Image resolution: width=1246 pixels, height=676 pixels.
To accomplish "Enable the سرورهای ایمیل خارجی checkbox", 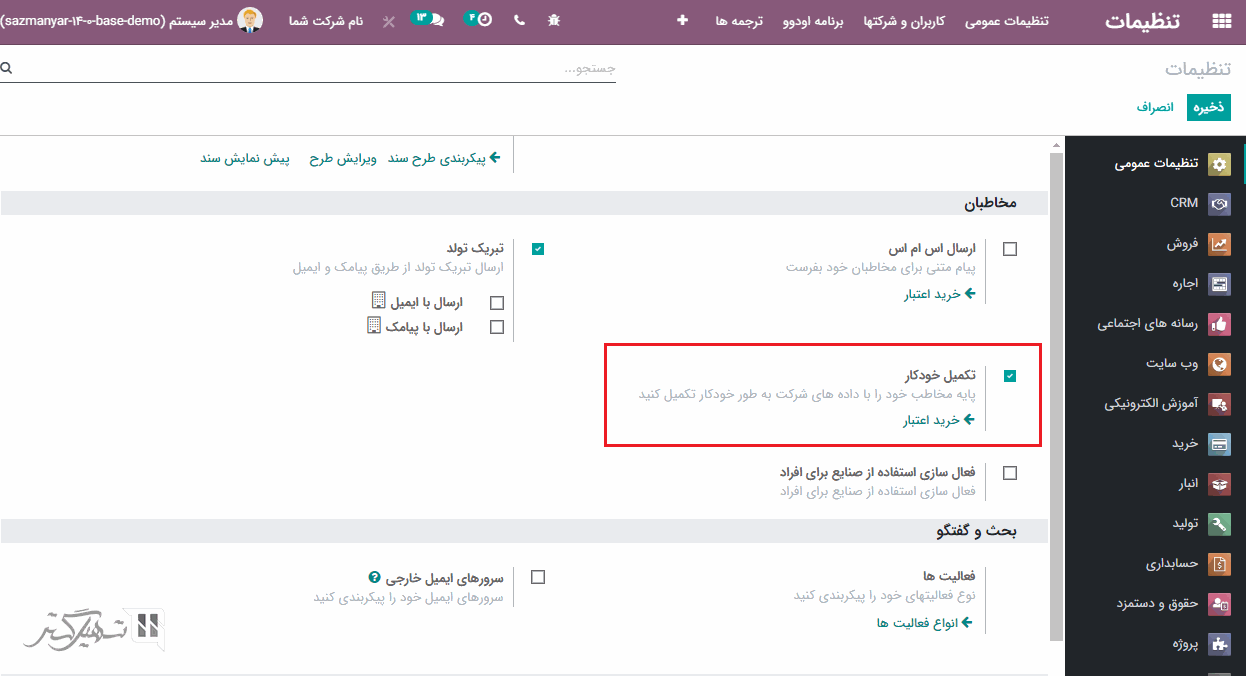I will (x=537, y=576).
